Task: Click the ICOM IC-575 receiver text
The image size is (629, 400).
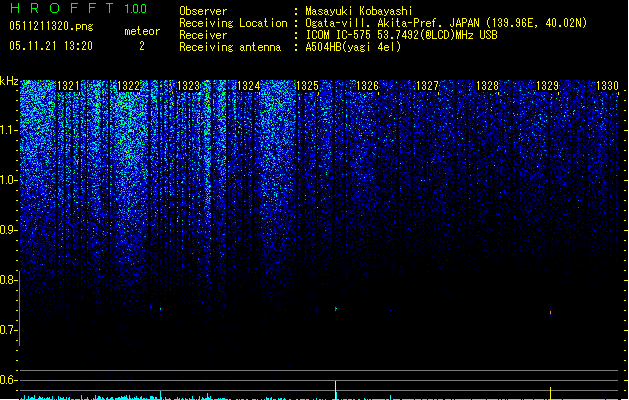Action: [x=401, y=35]
